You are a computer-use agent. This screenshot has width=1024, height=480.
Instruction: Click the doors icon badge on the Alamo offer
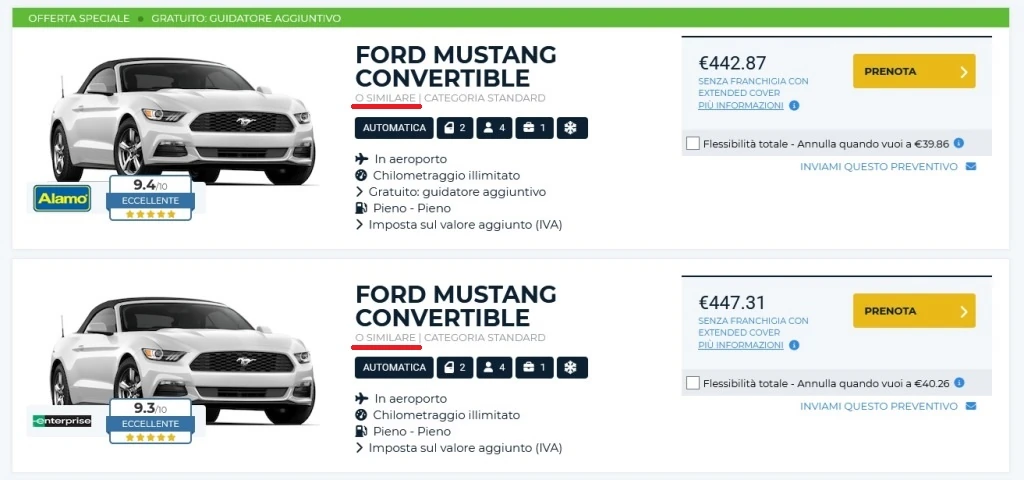click(456, 128)
